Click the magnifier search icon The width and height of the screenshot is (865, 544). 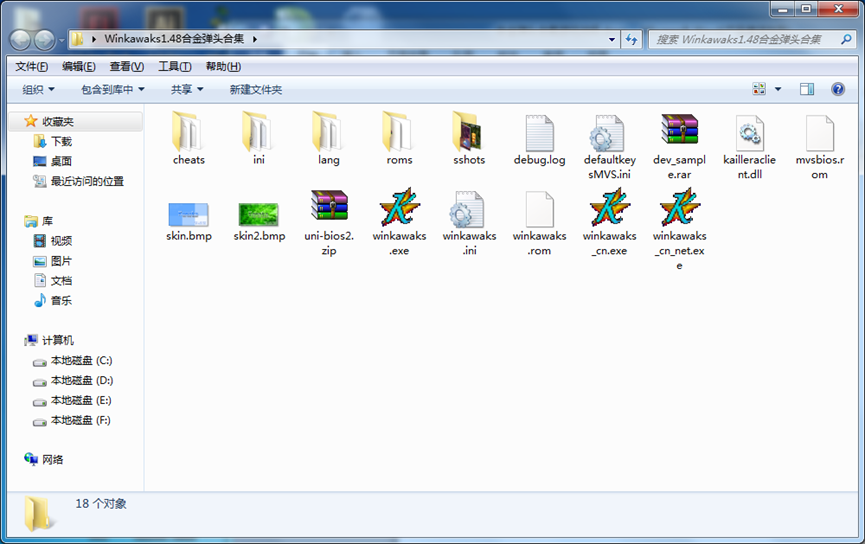pos(846,39)
